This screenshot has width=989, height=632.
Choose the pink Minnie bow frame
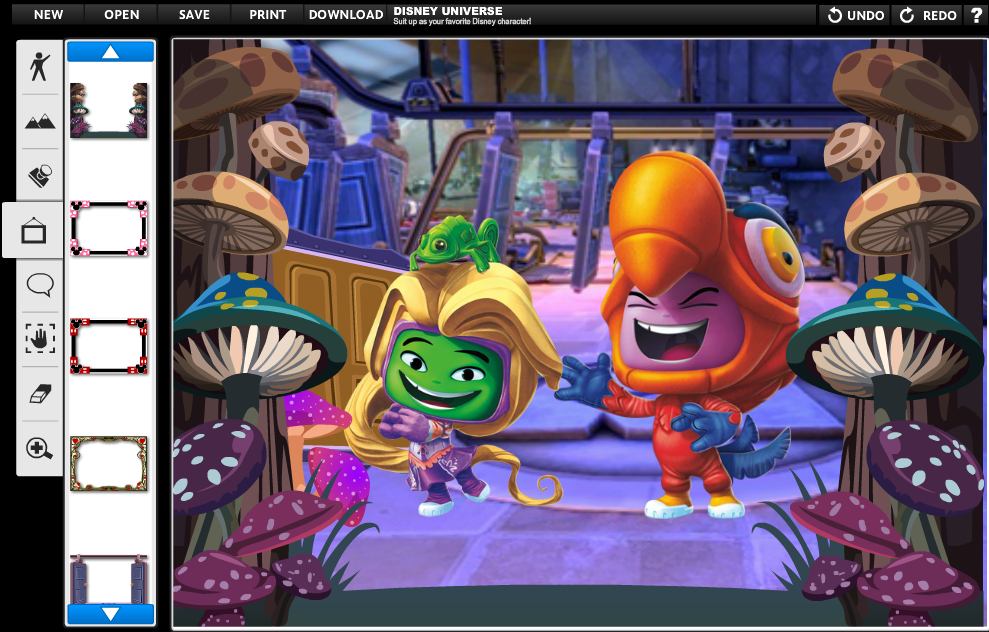tap(108, 228)
